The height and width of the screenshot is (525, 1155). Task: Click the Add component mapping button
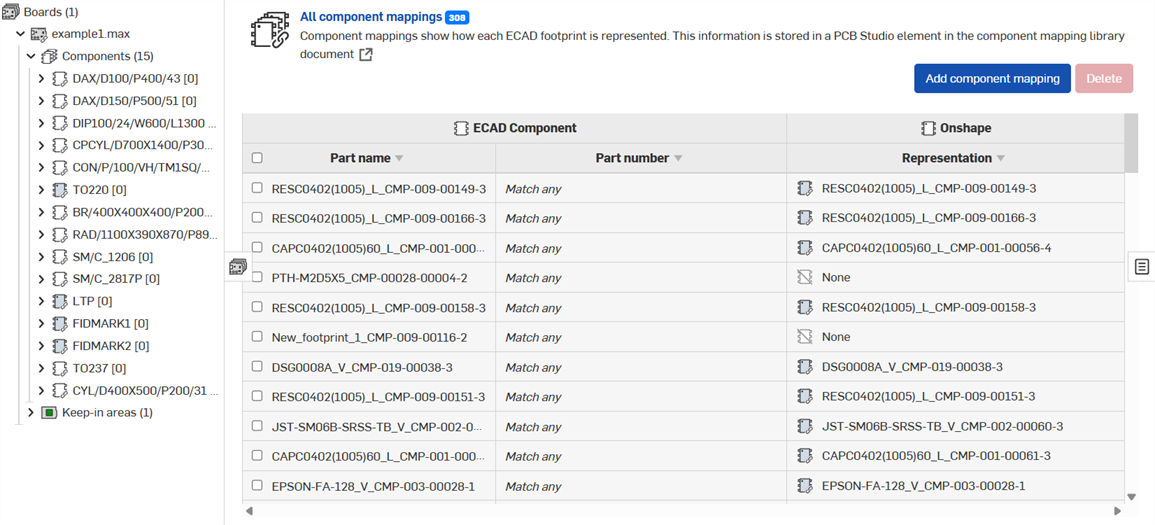tap(992, 79)
